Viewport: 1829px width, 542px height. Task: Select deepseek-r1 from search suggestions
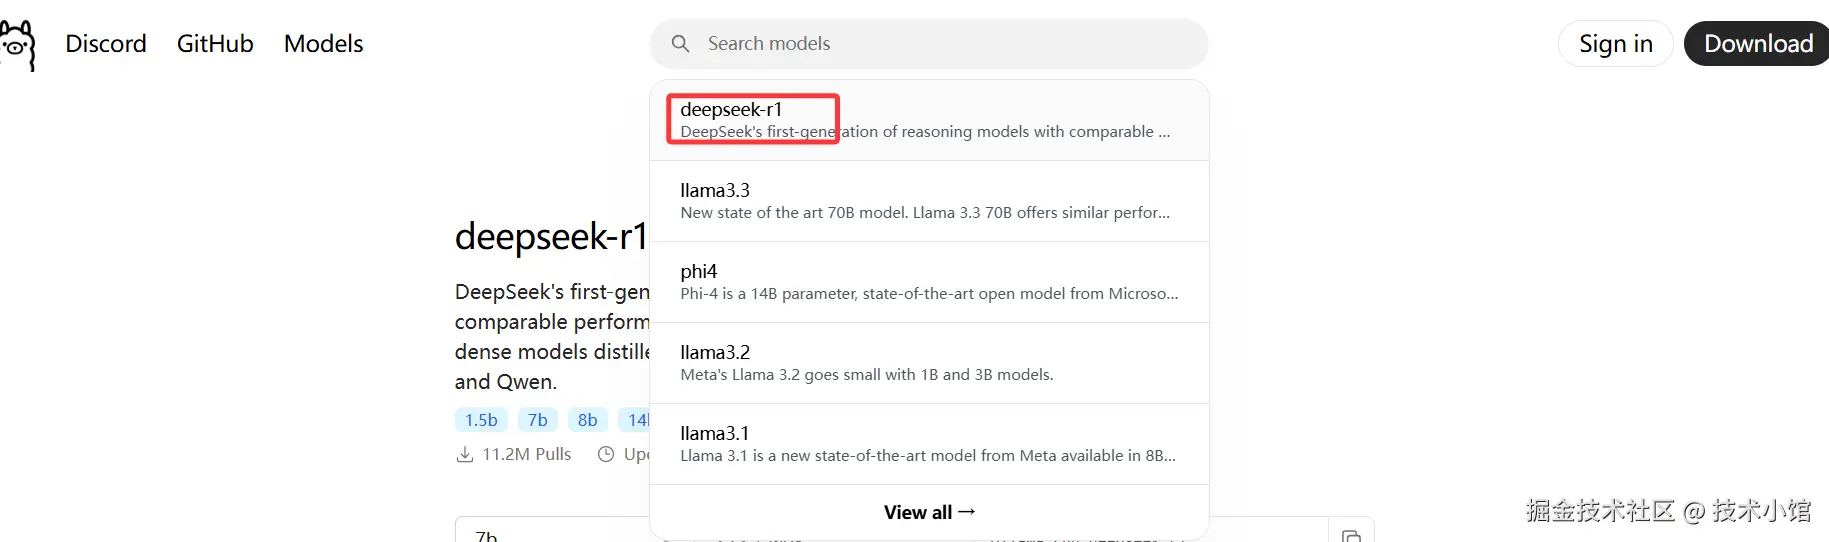point(928,120)
